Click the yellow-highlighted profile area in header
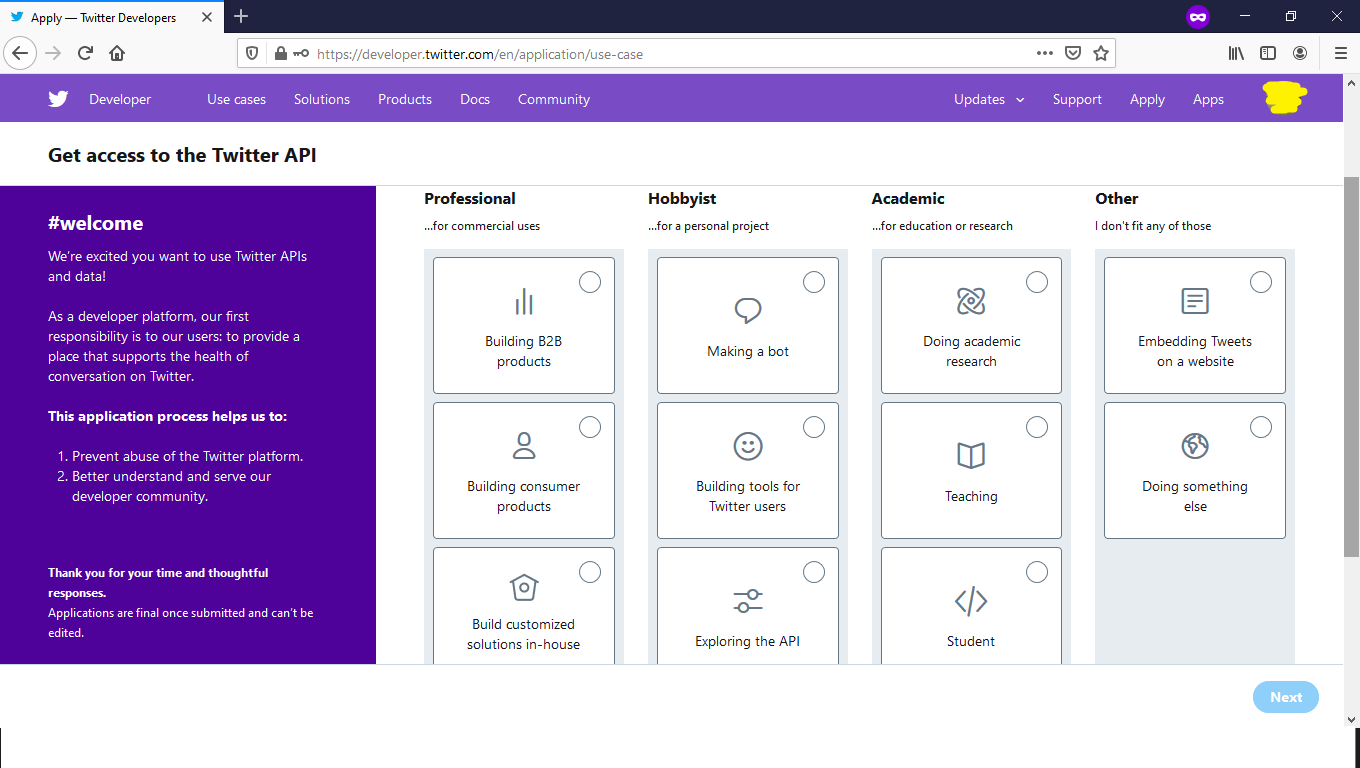 (x=1285, y=98)
